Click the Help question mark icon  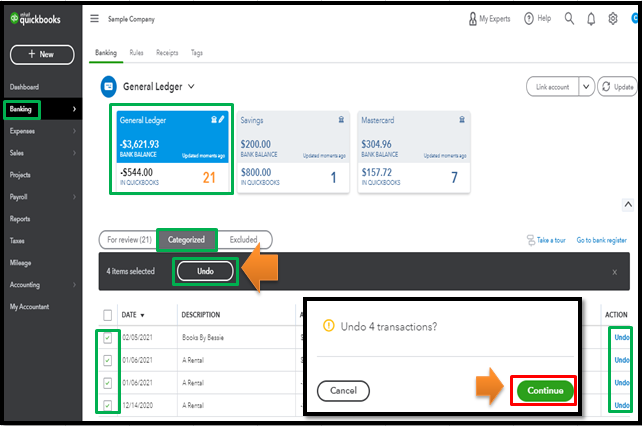[529, 18]
